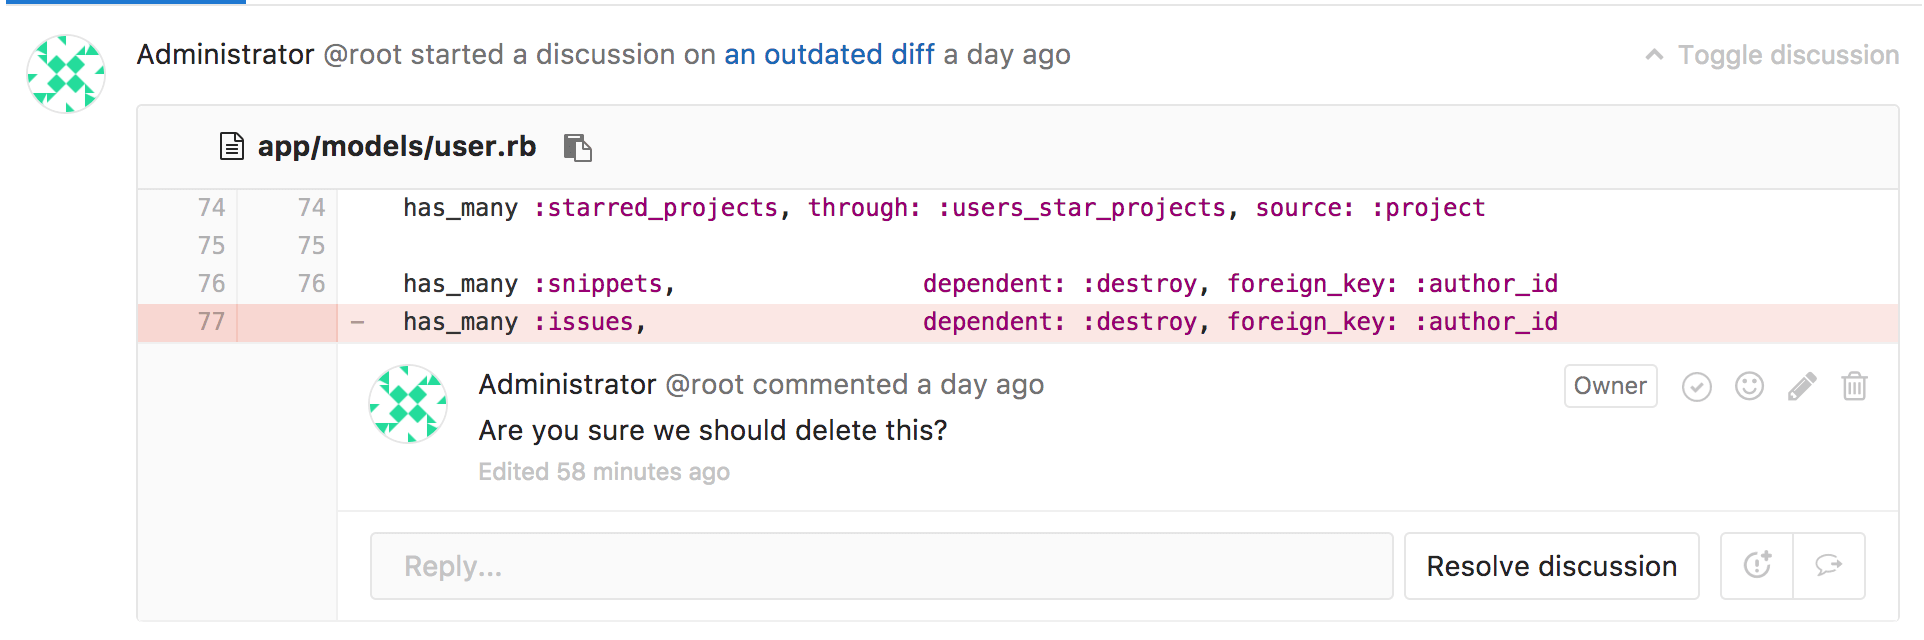Click the chevron arrow beside Toggle discussion
Screen dimensions: 1924x640
tap(1654, 55)
